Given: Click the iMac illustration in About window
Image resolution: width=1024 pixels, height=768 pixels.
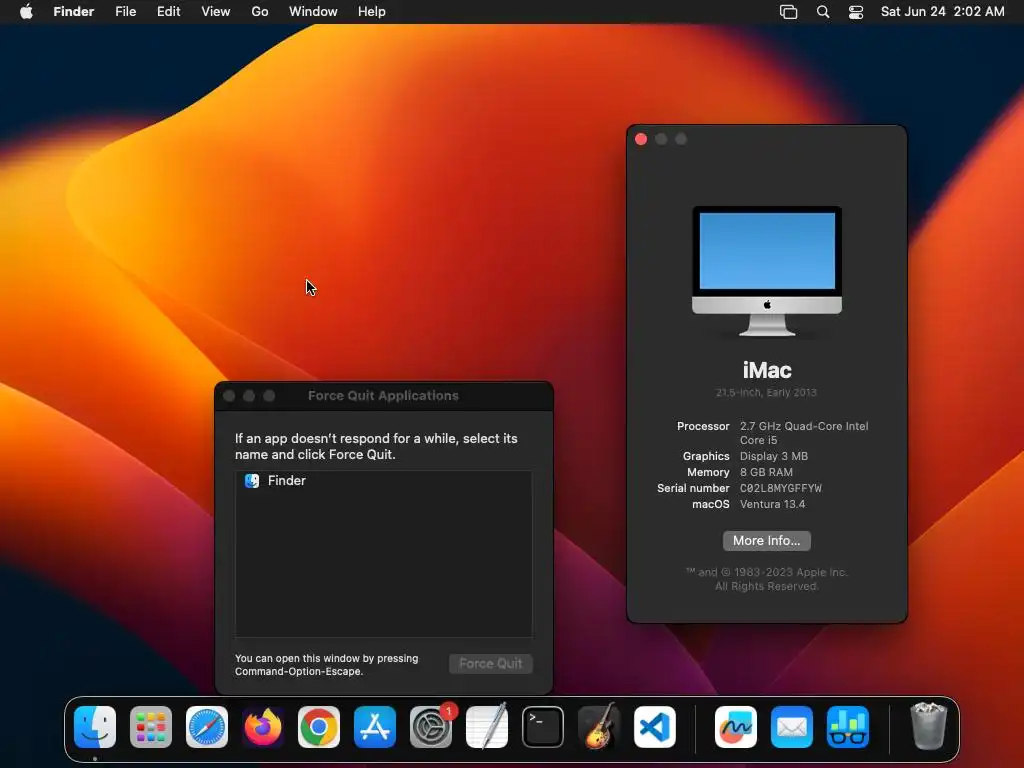Looking at the screenshot, I should [767, 271].
